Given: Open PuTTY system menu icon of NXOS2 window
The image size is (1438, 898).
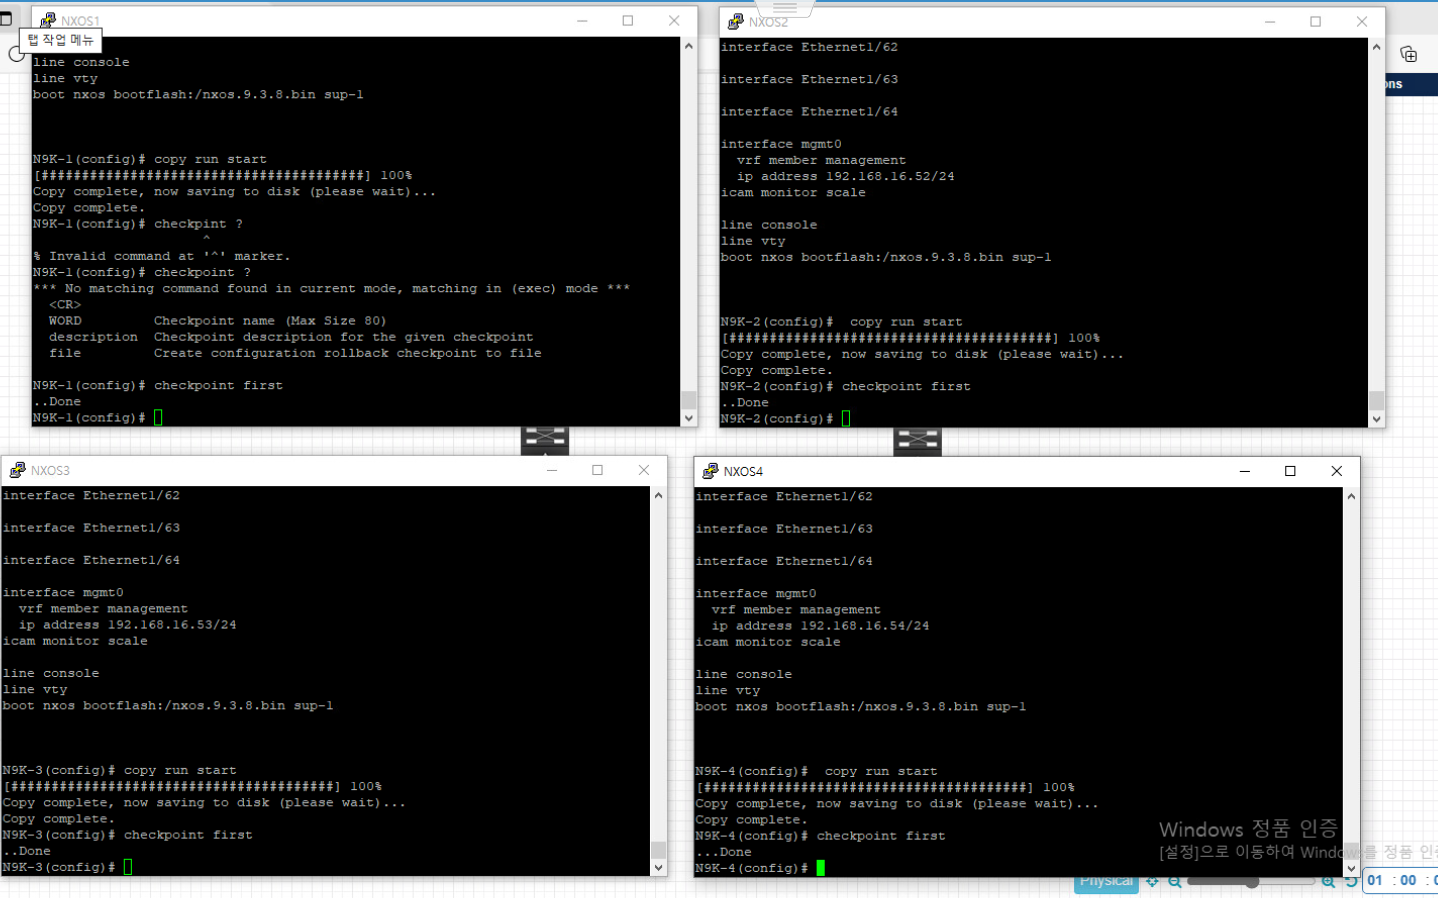Looking at the screenshot, I should tap(736, 21).
